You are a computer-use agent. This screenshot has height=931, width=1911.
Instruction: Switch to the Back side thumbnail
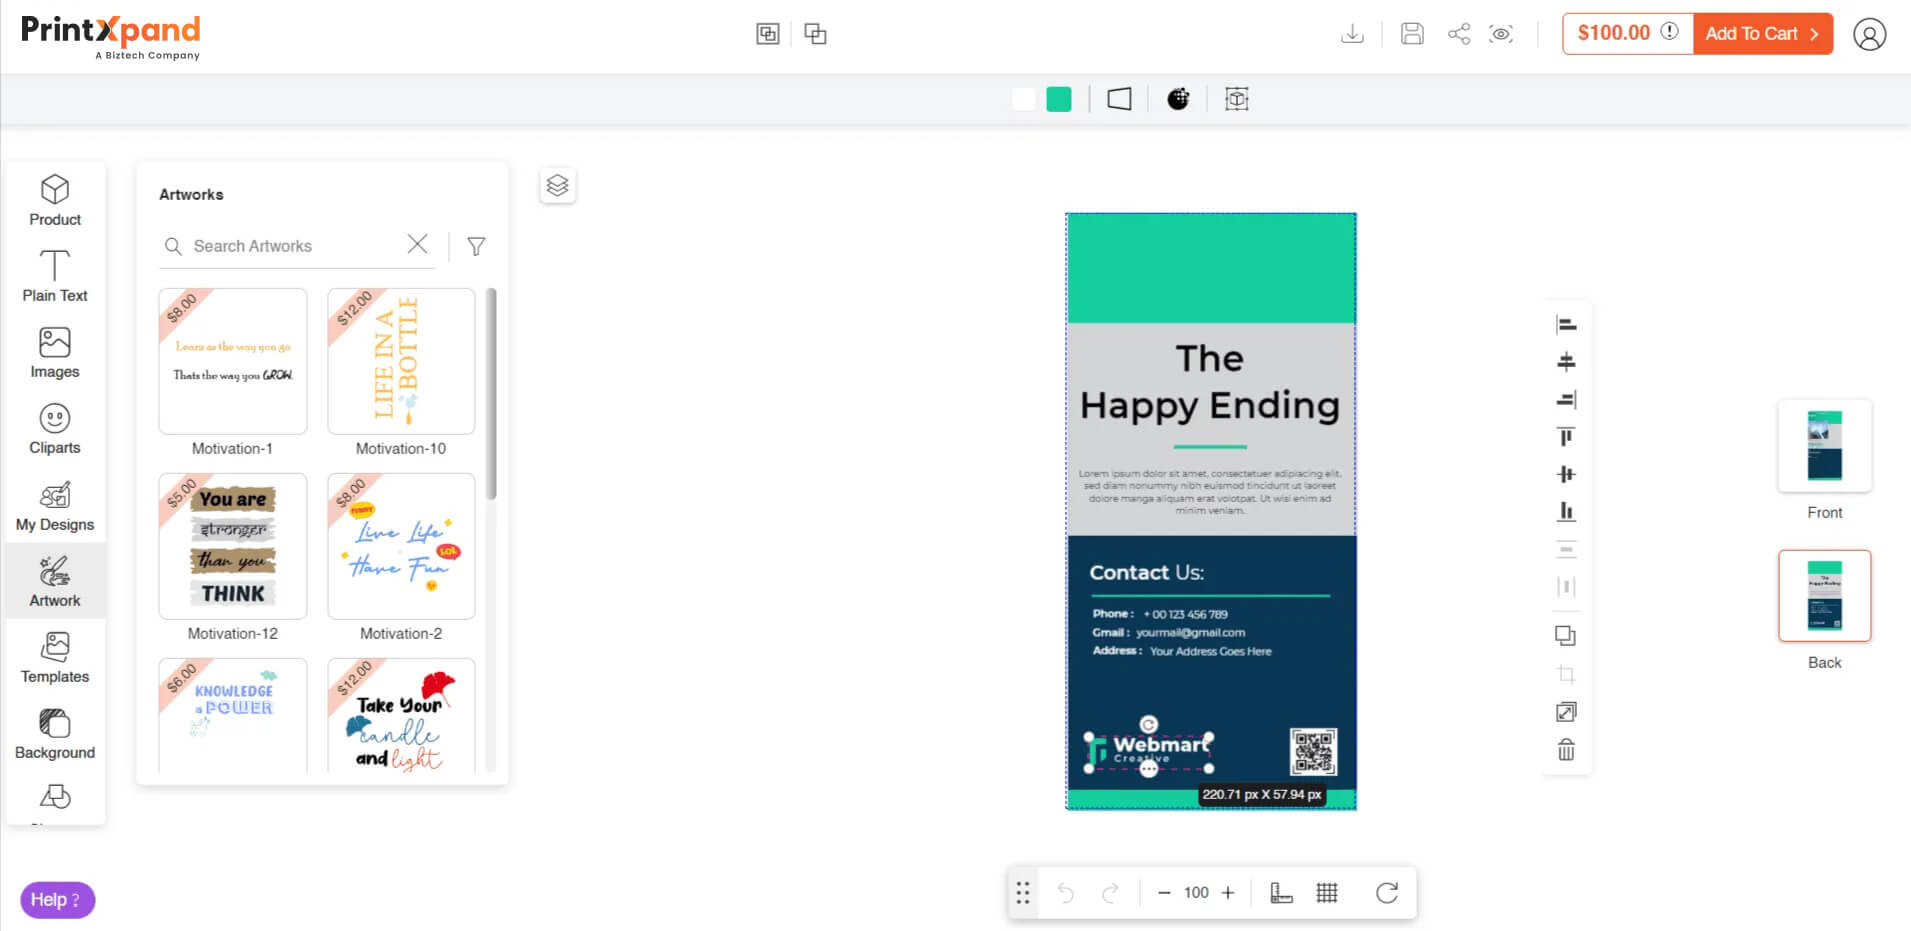pyautogui.click(x=1825, y=596)
